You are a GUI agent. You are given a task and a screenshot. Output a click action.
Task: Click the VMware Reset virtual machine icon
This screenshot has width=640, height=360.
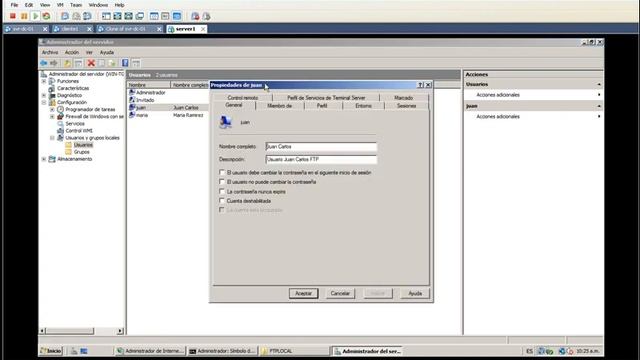point(46,16)
